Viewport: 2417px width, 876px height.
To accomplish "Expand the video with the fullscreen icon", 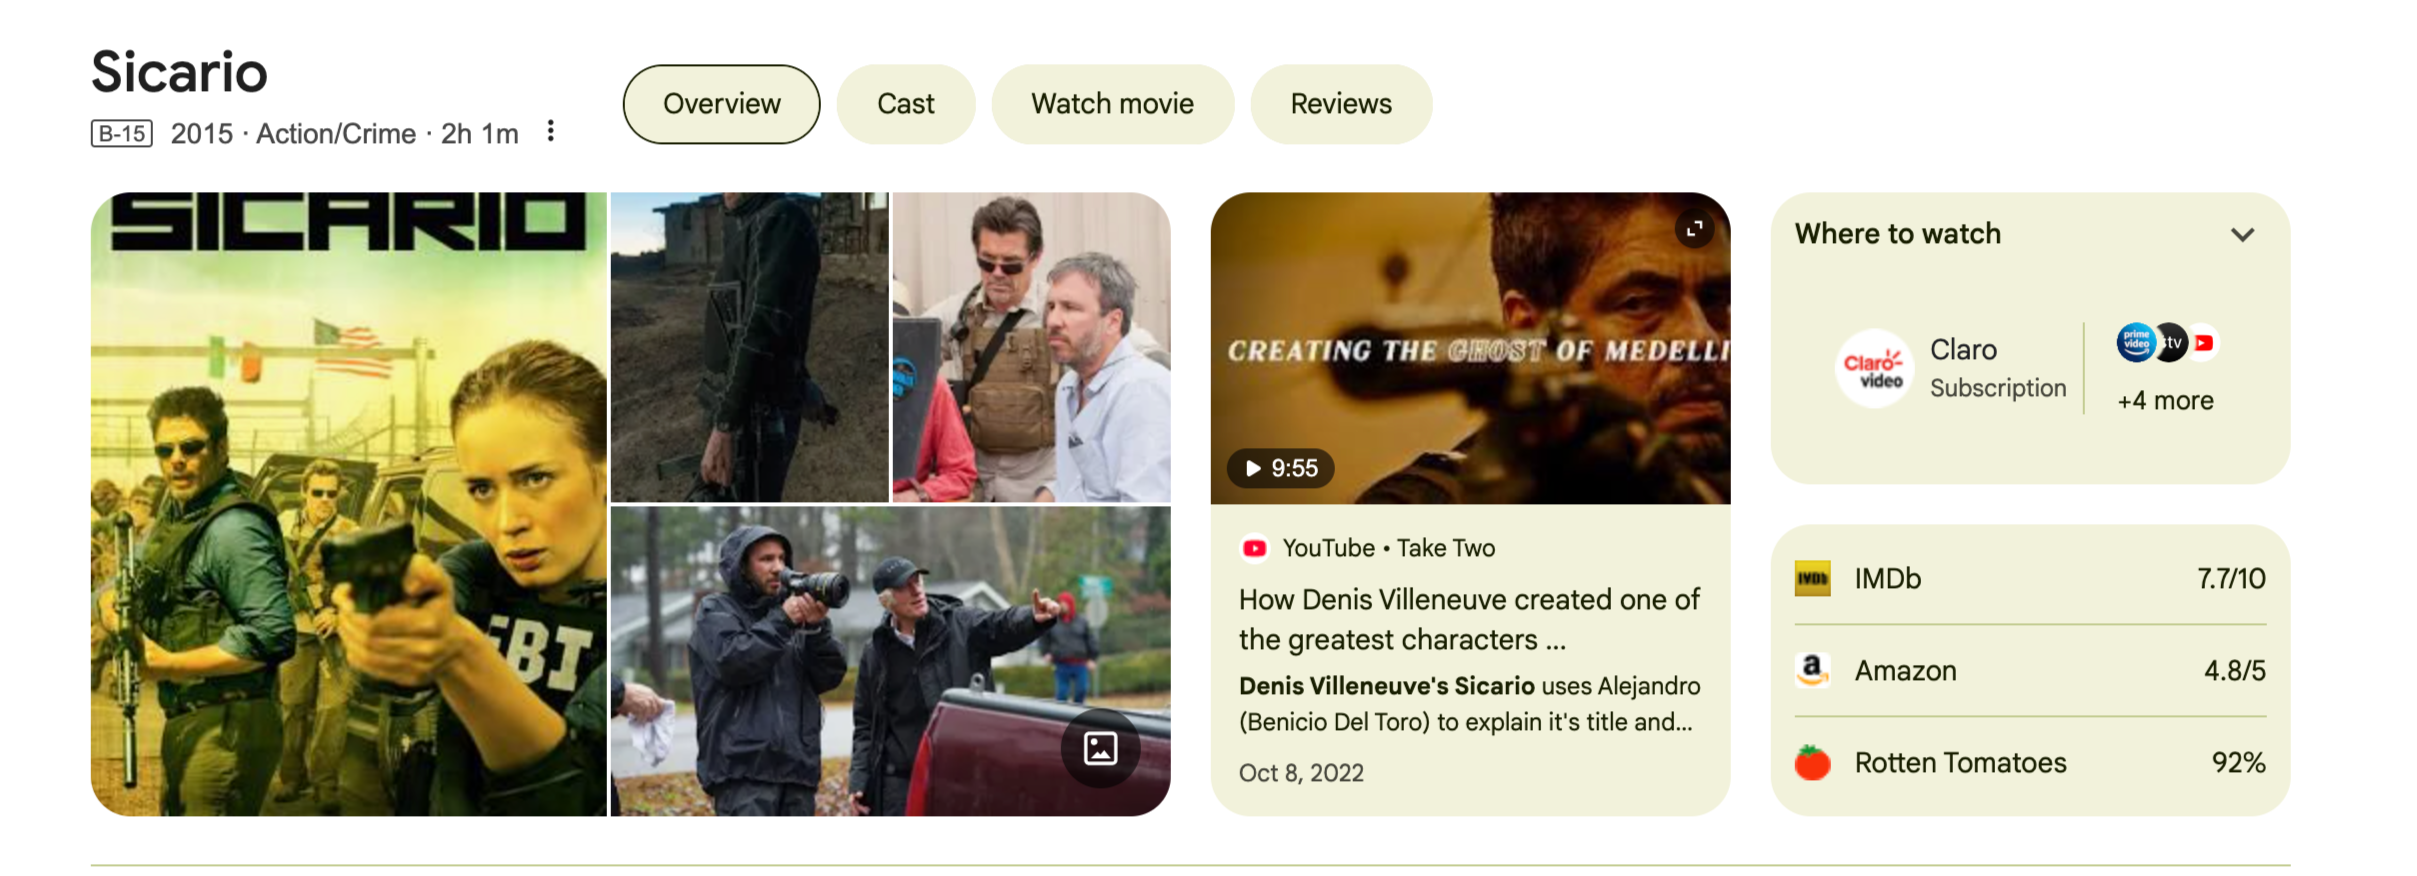I will point(1694,230).
